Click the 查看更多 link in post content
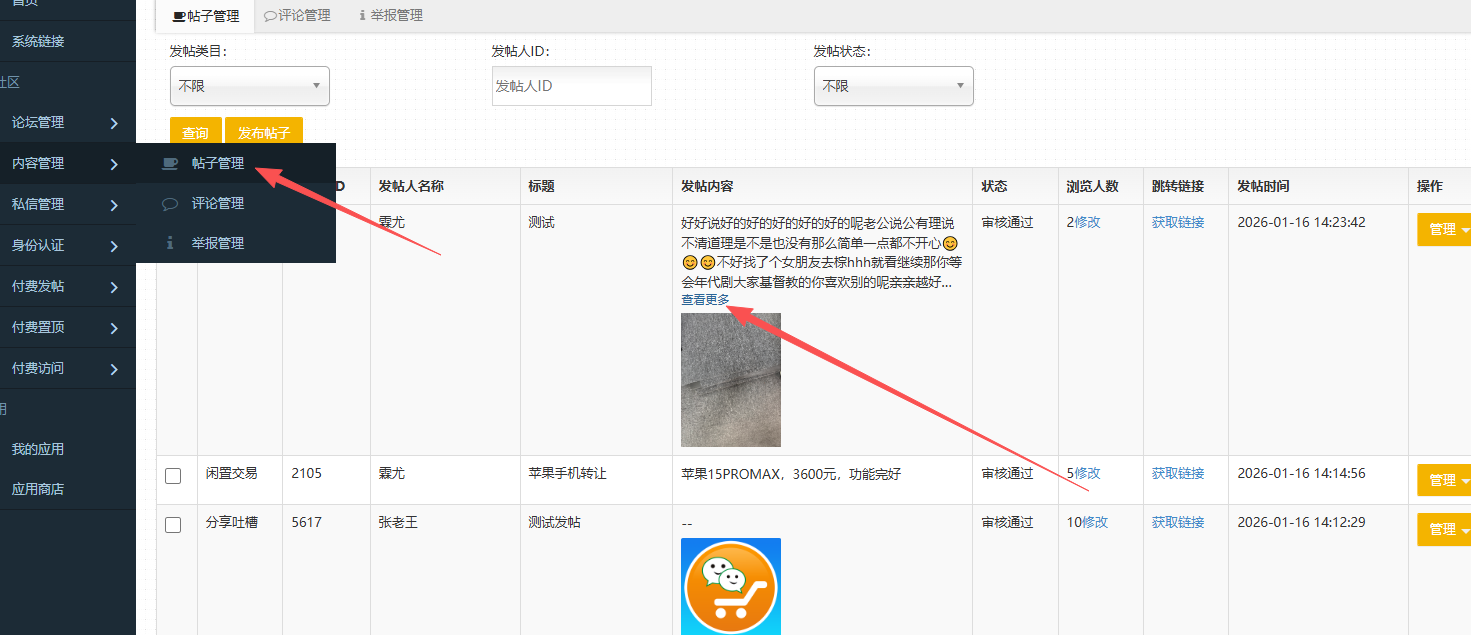The width and height of the screenshot is (1471, 635). 705,300
